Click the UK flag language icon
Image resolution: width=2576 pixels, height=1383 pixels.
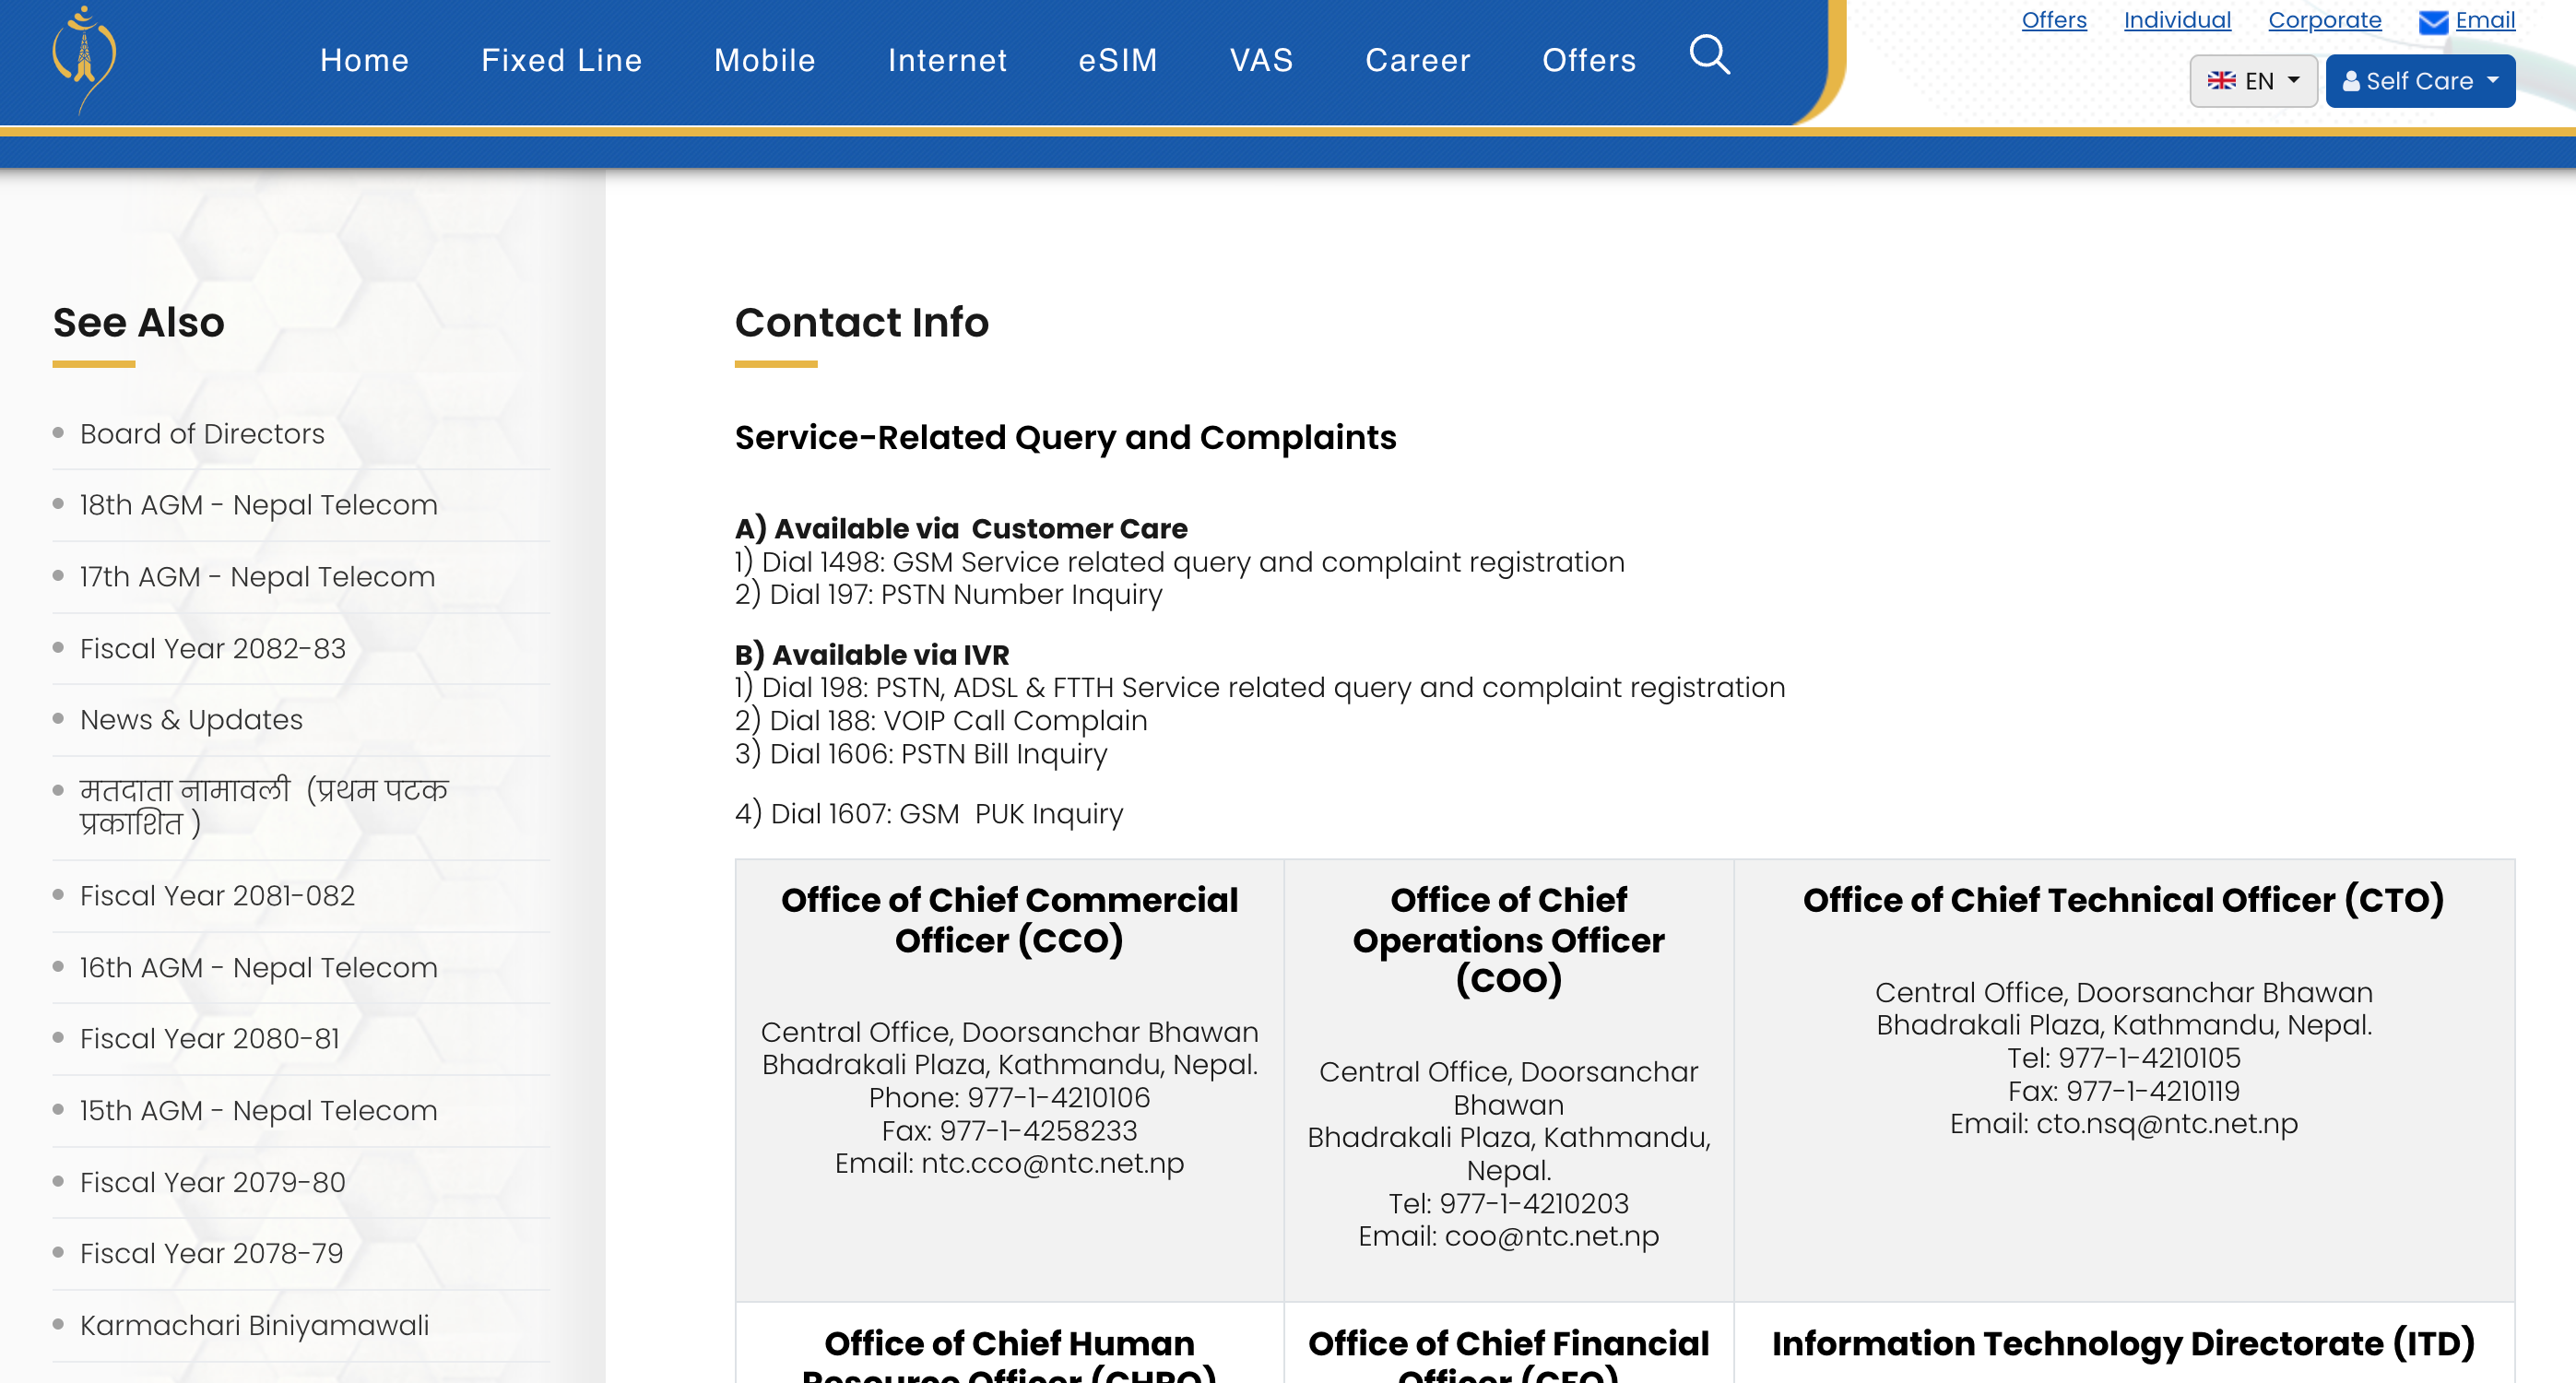2221,81
